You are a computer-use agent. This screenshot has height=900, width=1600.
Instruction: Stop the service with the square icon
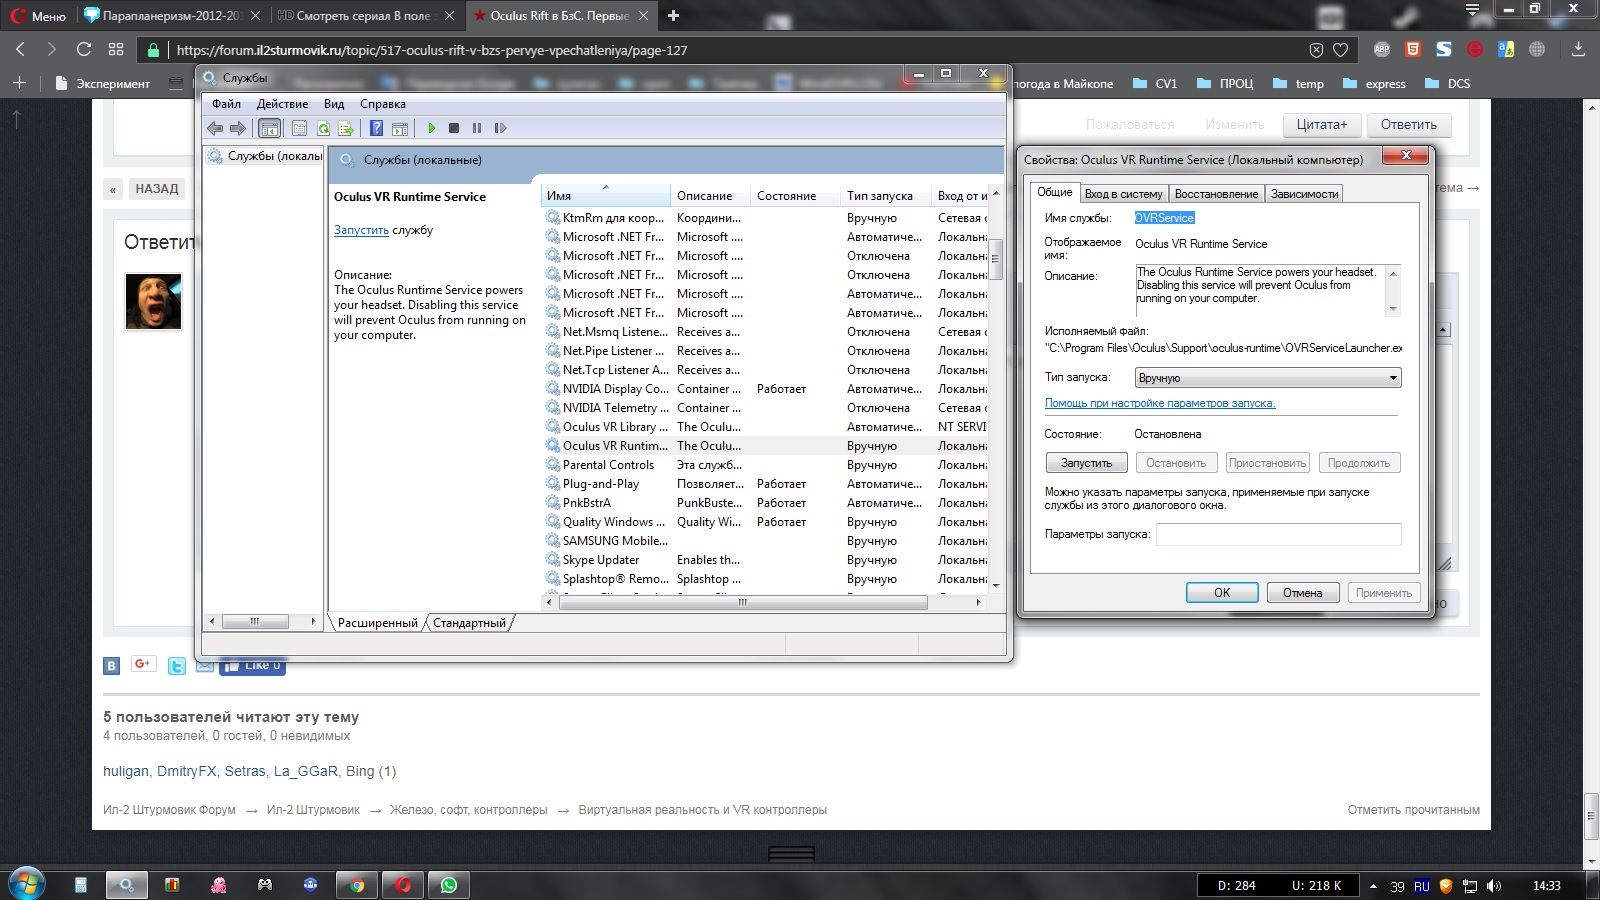click(454, 128)
